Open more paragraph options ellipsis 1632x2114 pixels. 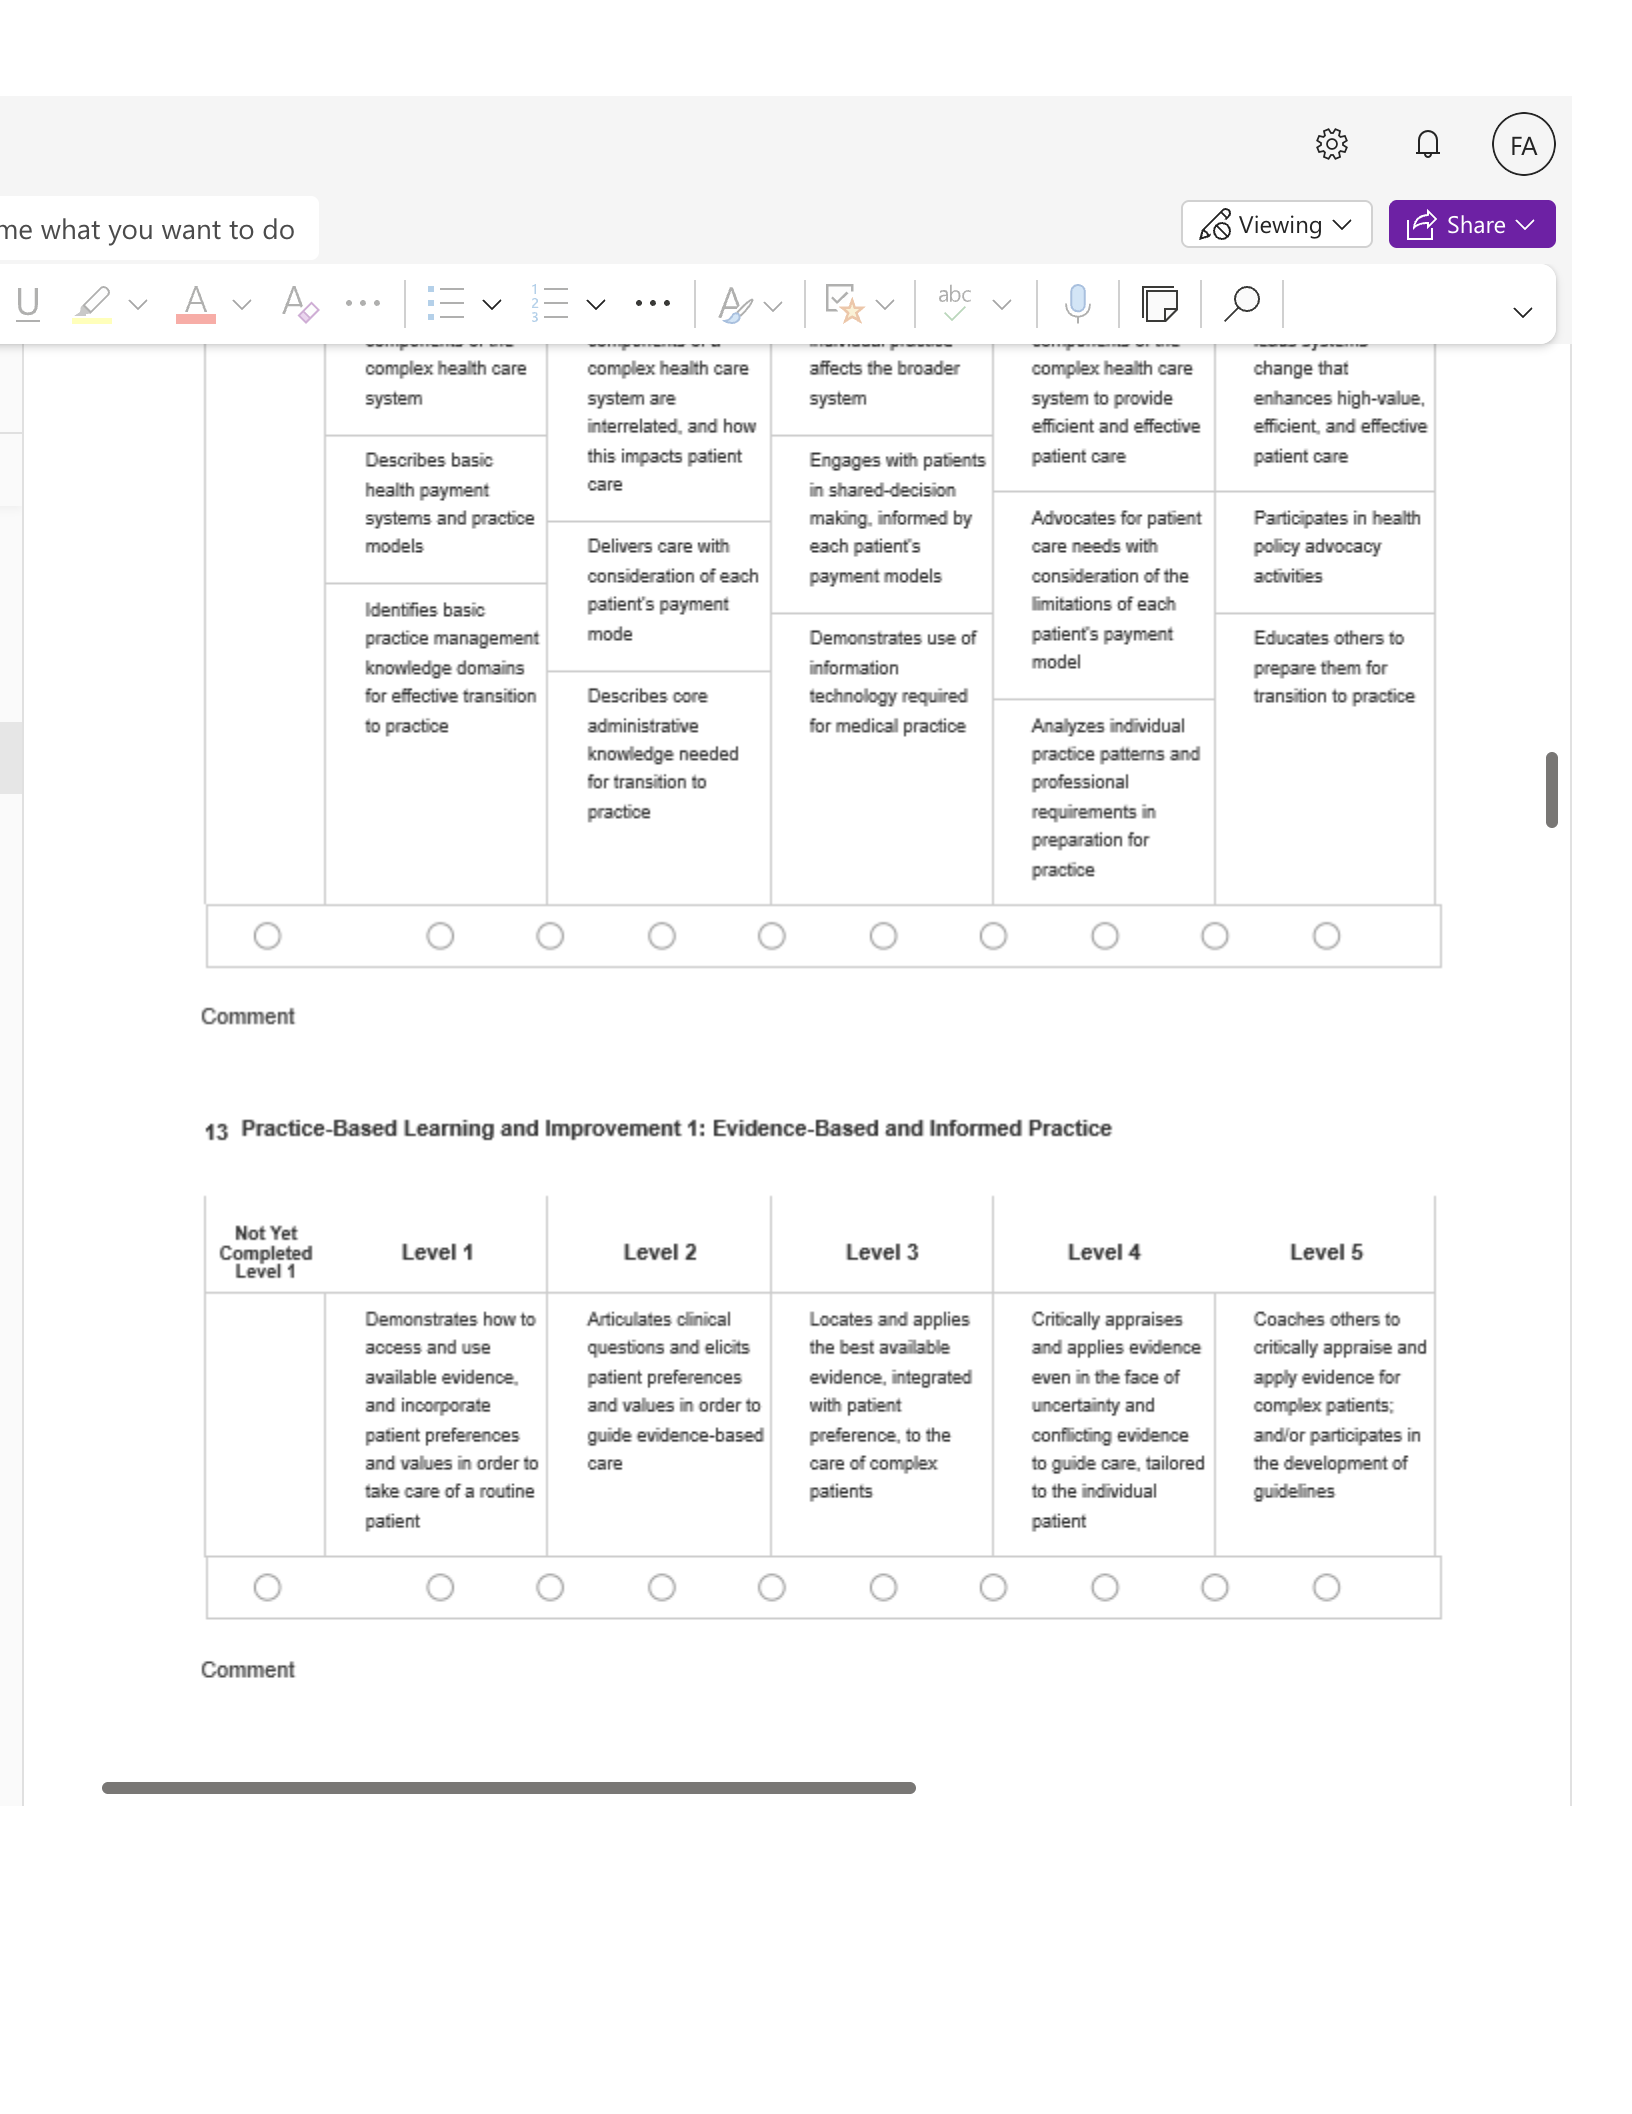653,303
